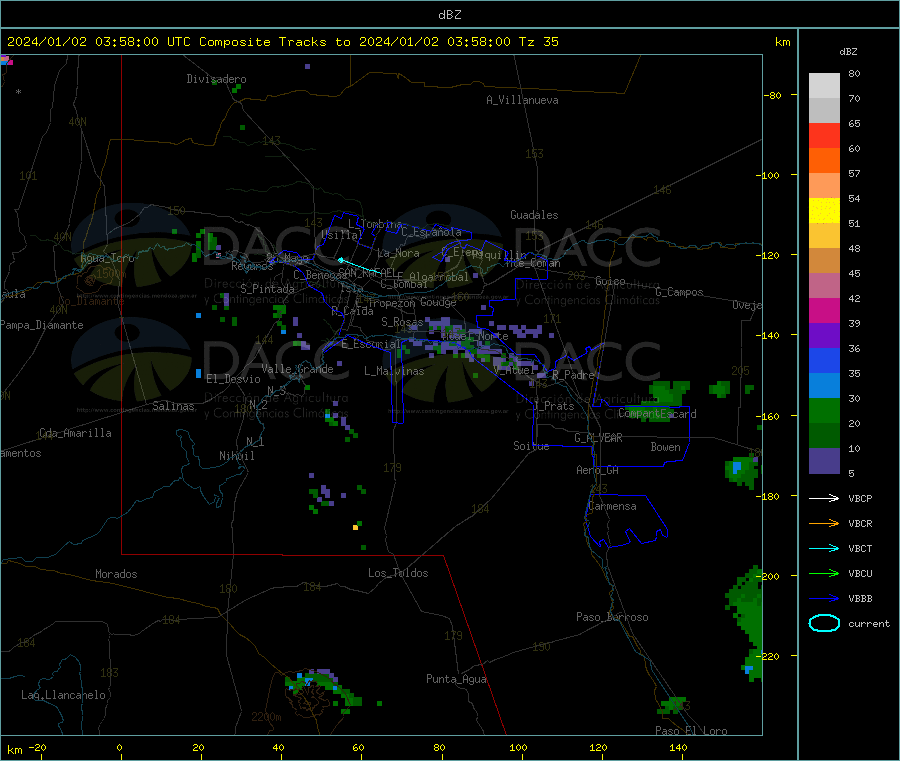This screenshot has height=761, width=900.
Task: Click the Pampa_Diamante place label
Action: click(x=42, y=325)
